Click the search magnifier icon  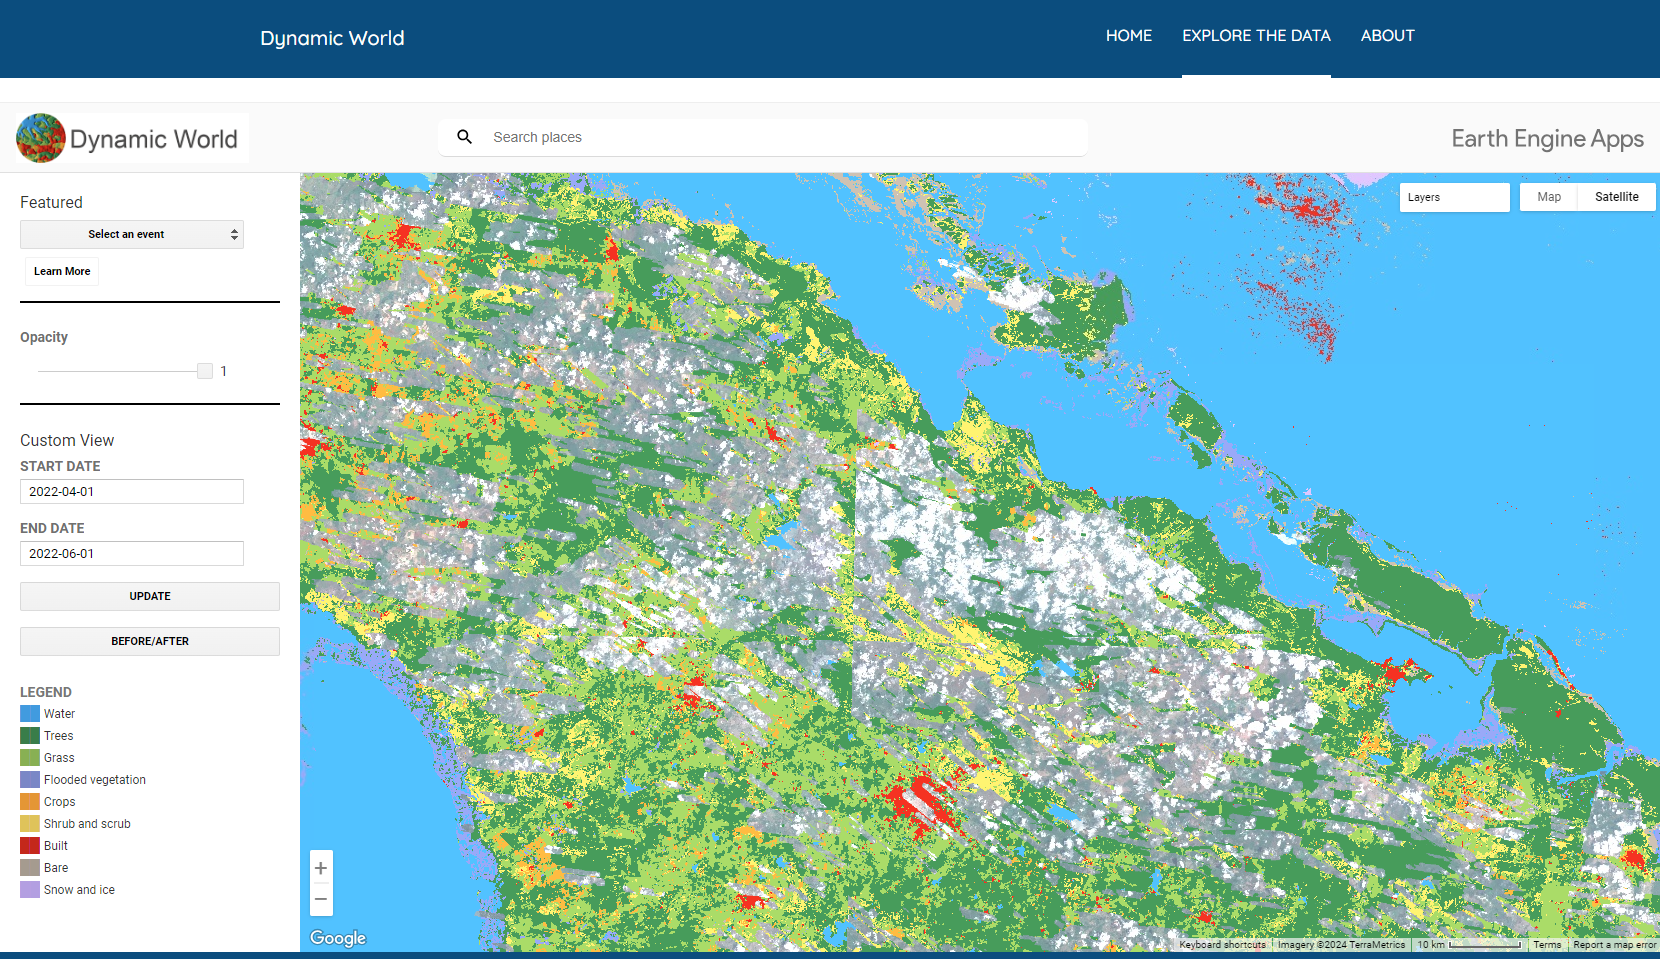(465, 137)
